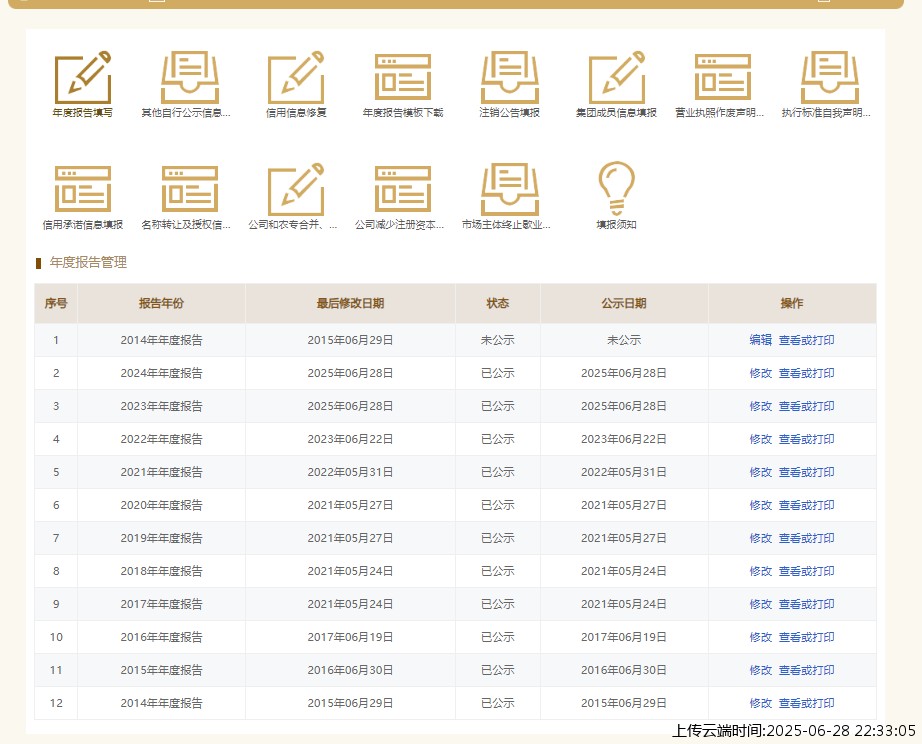Screen dimensions: 922x744
Task: Select the 2019年年度报告 cell
Action: tap(161, 538)
